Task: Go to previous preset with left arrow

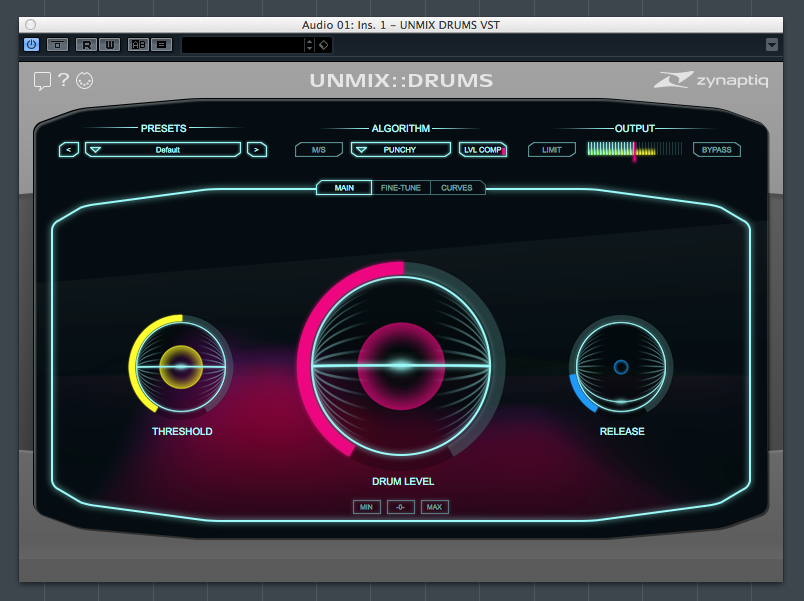Action: click(69, 150)
